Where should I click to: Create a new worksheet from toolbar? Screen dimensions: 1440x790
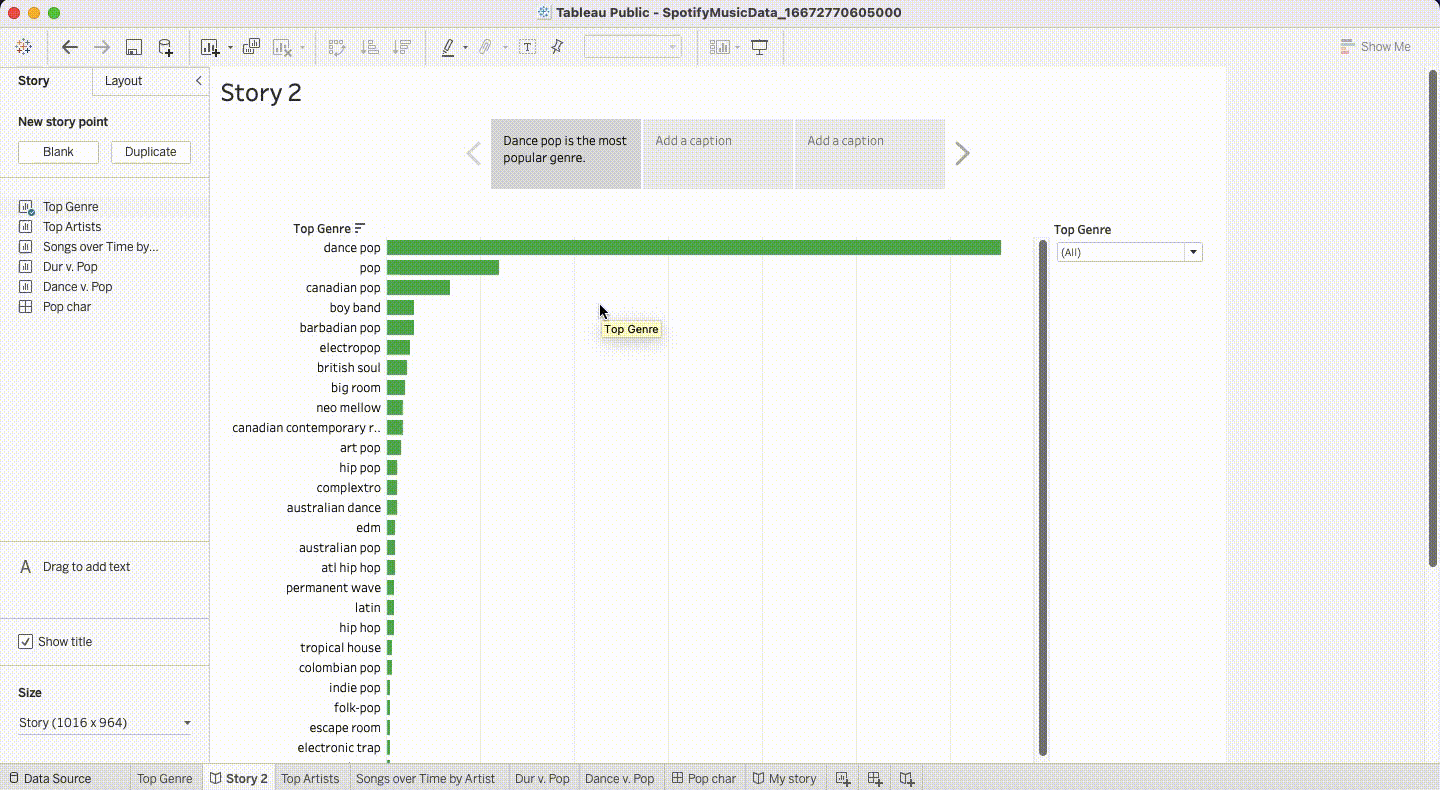click(209, 47)
